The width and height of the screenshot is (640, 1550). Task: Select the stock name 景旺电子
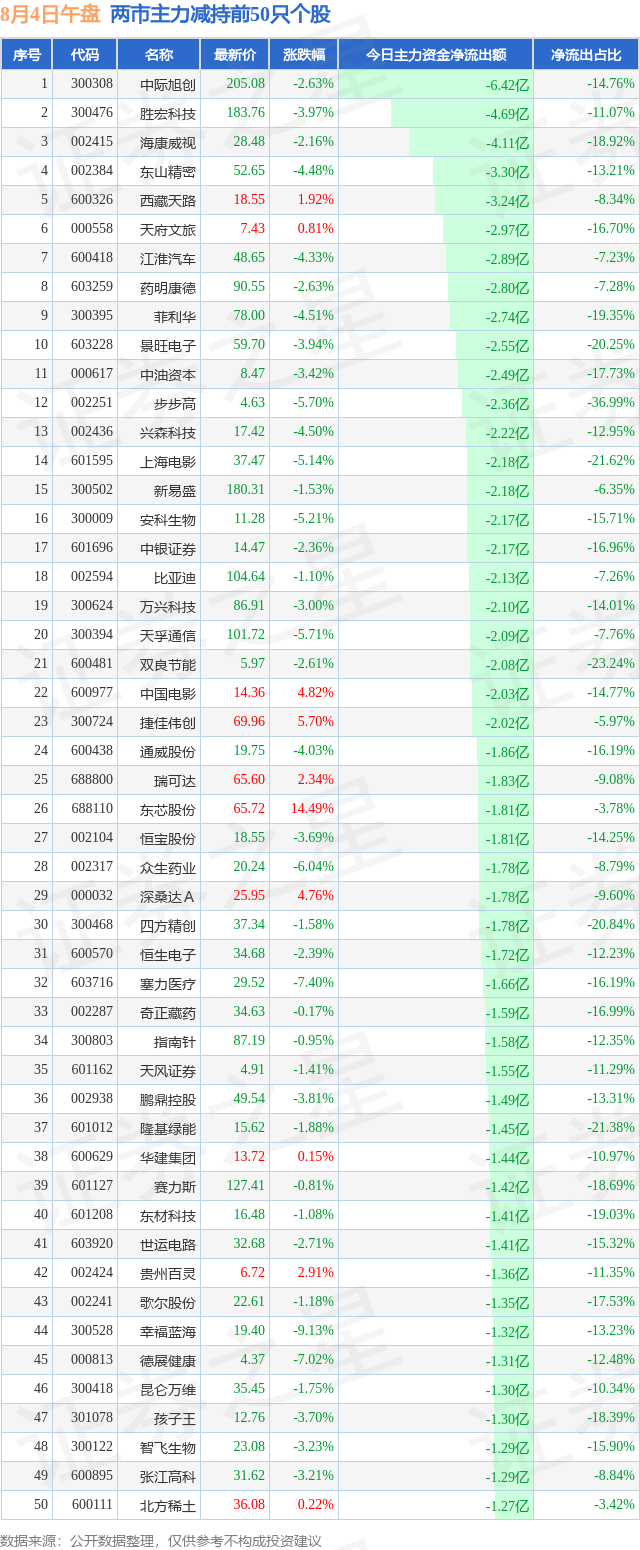point(168,345)
